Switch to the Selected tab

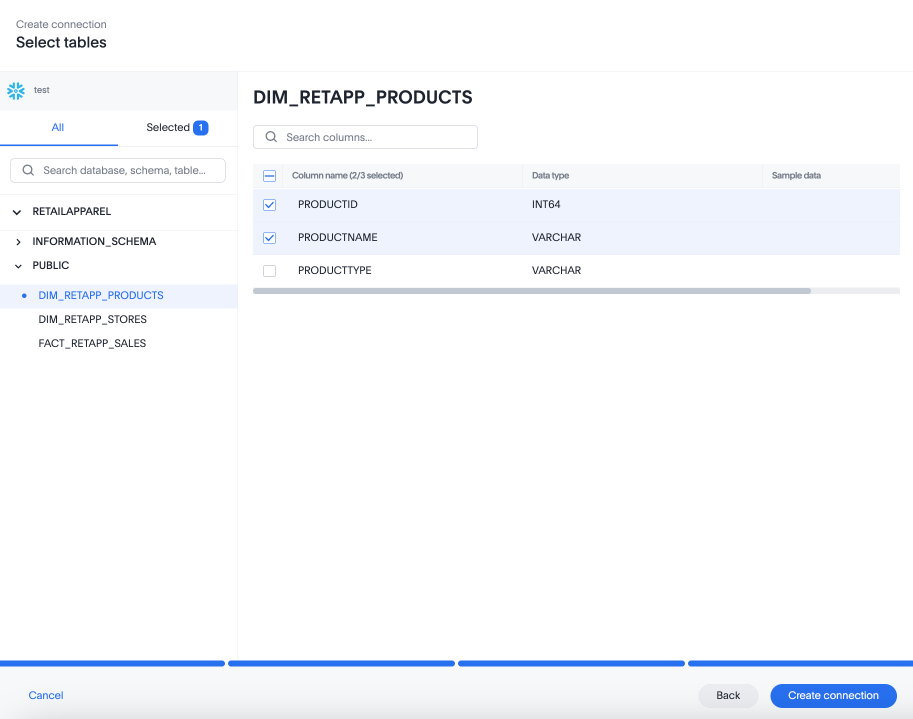168,128
